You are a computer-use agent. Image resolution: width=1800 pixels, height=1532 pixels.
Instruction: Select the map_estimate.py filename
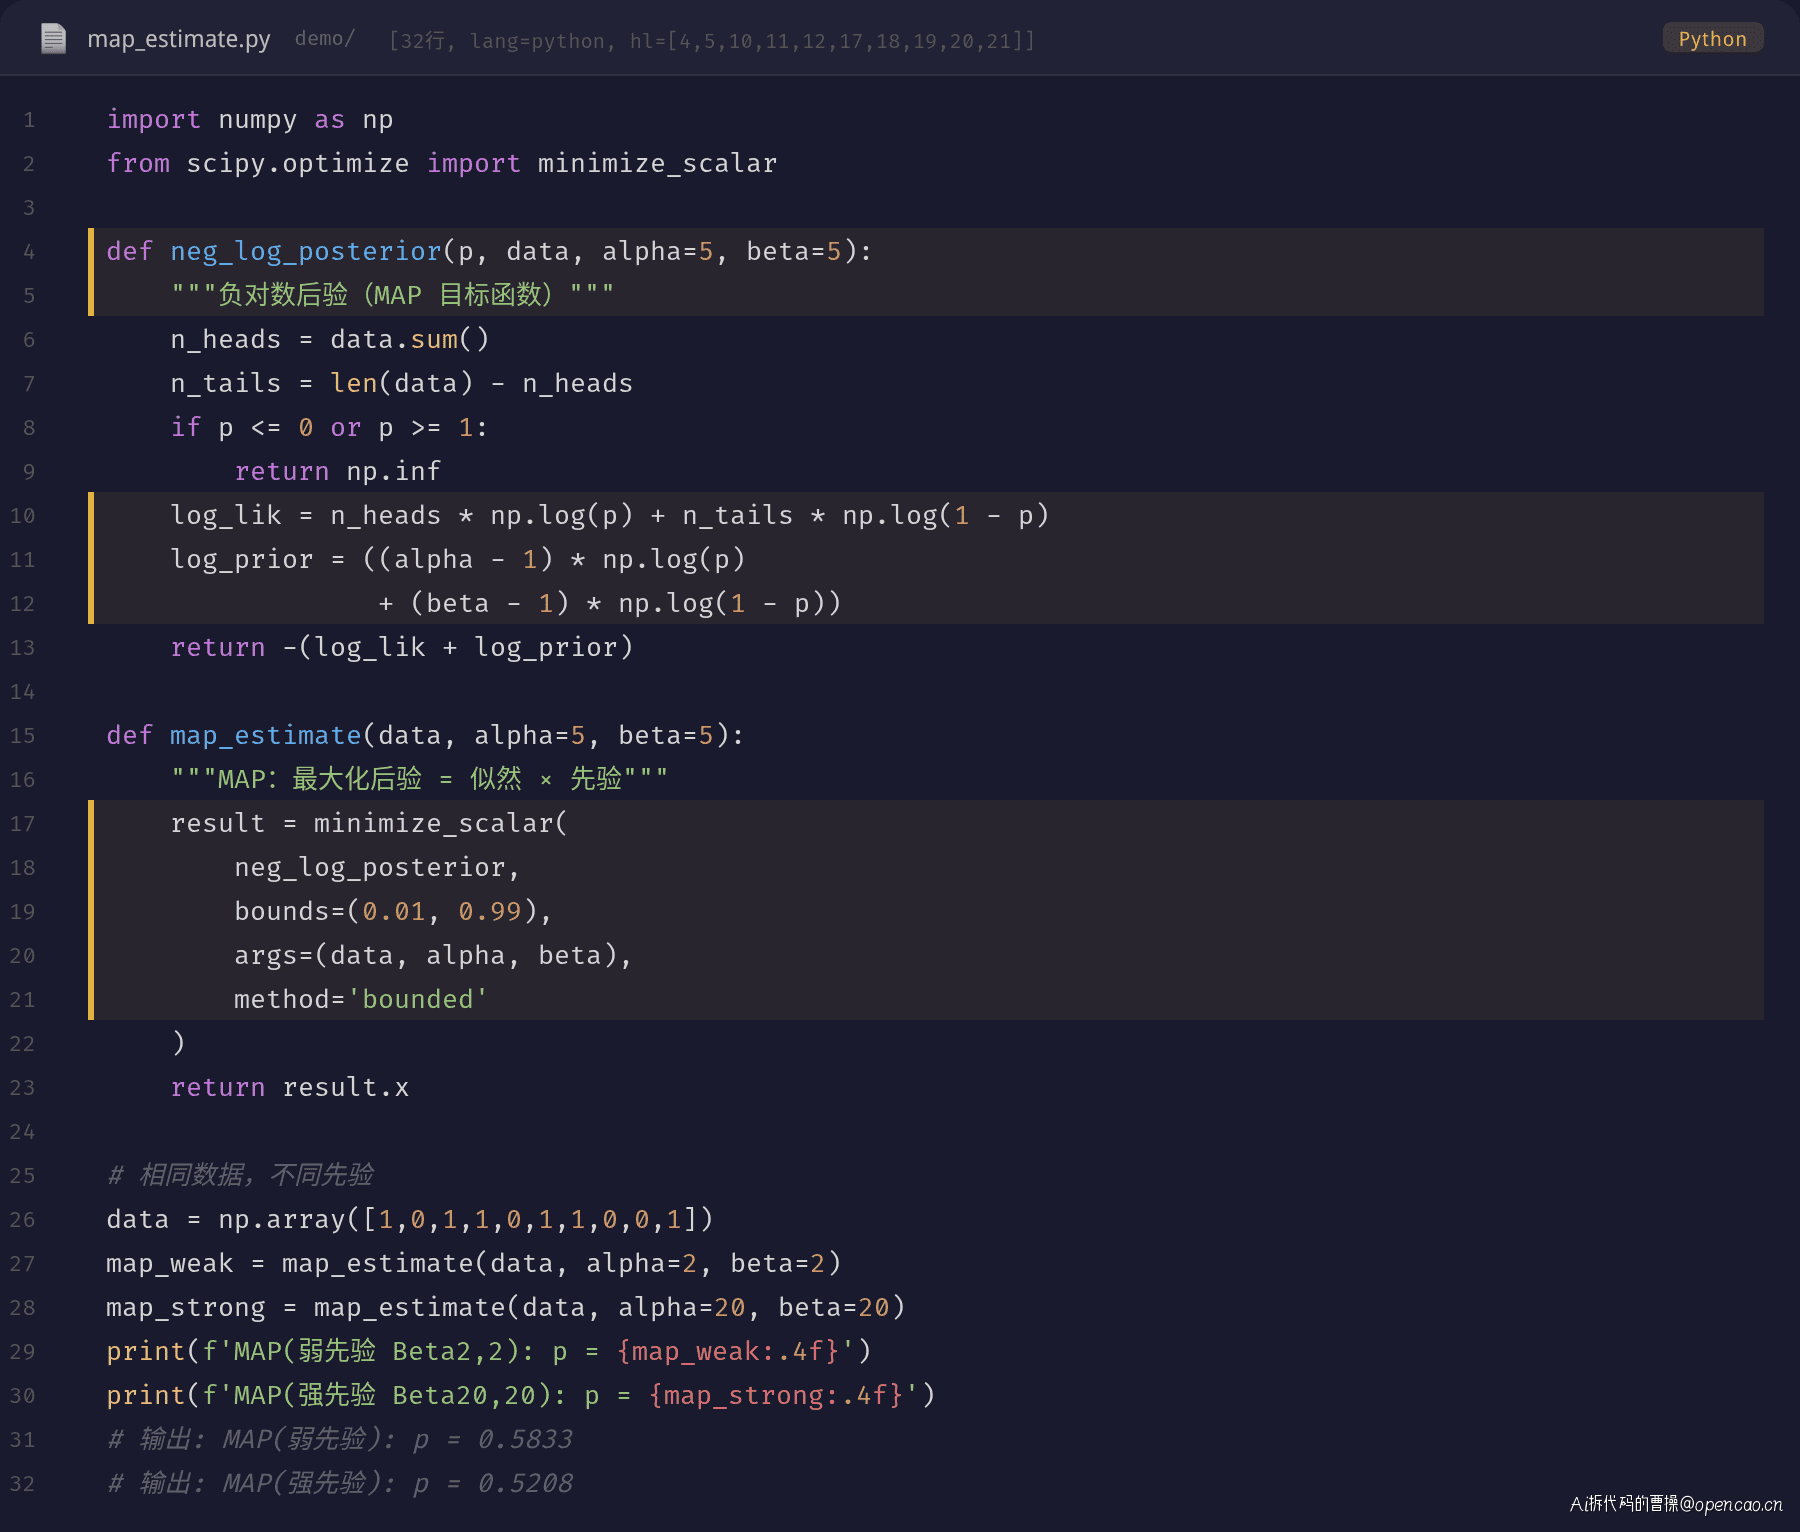click(179, 39)
